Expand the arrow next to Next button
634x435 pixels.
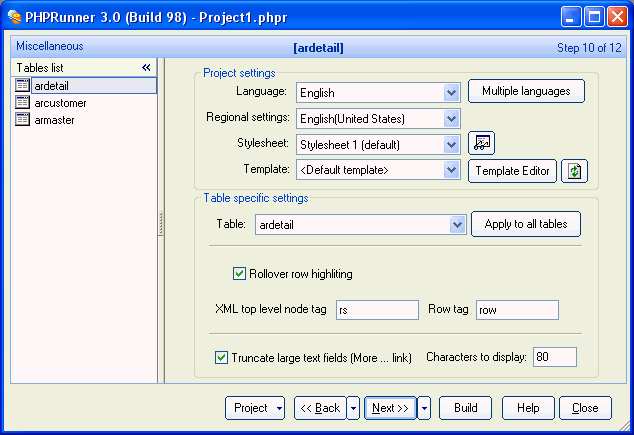tap(424, 408)
